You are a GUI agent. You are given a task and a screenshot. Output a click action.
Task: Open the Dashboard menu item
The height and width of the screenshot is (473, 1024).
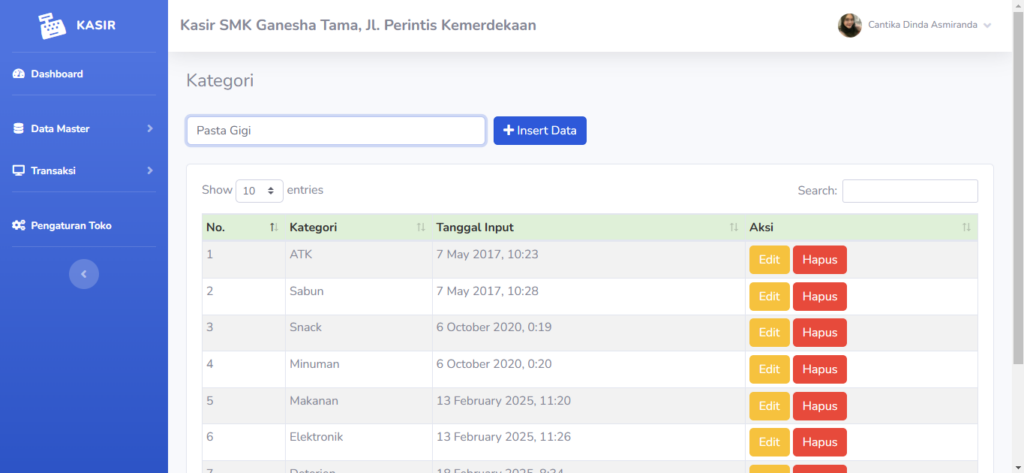[x=84, y=74]
